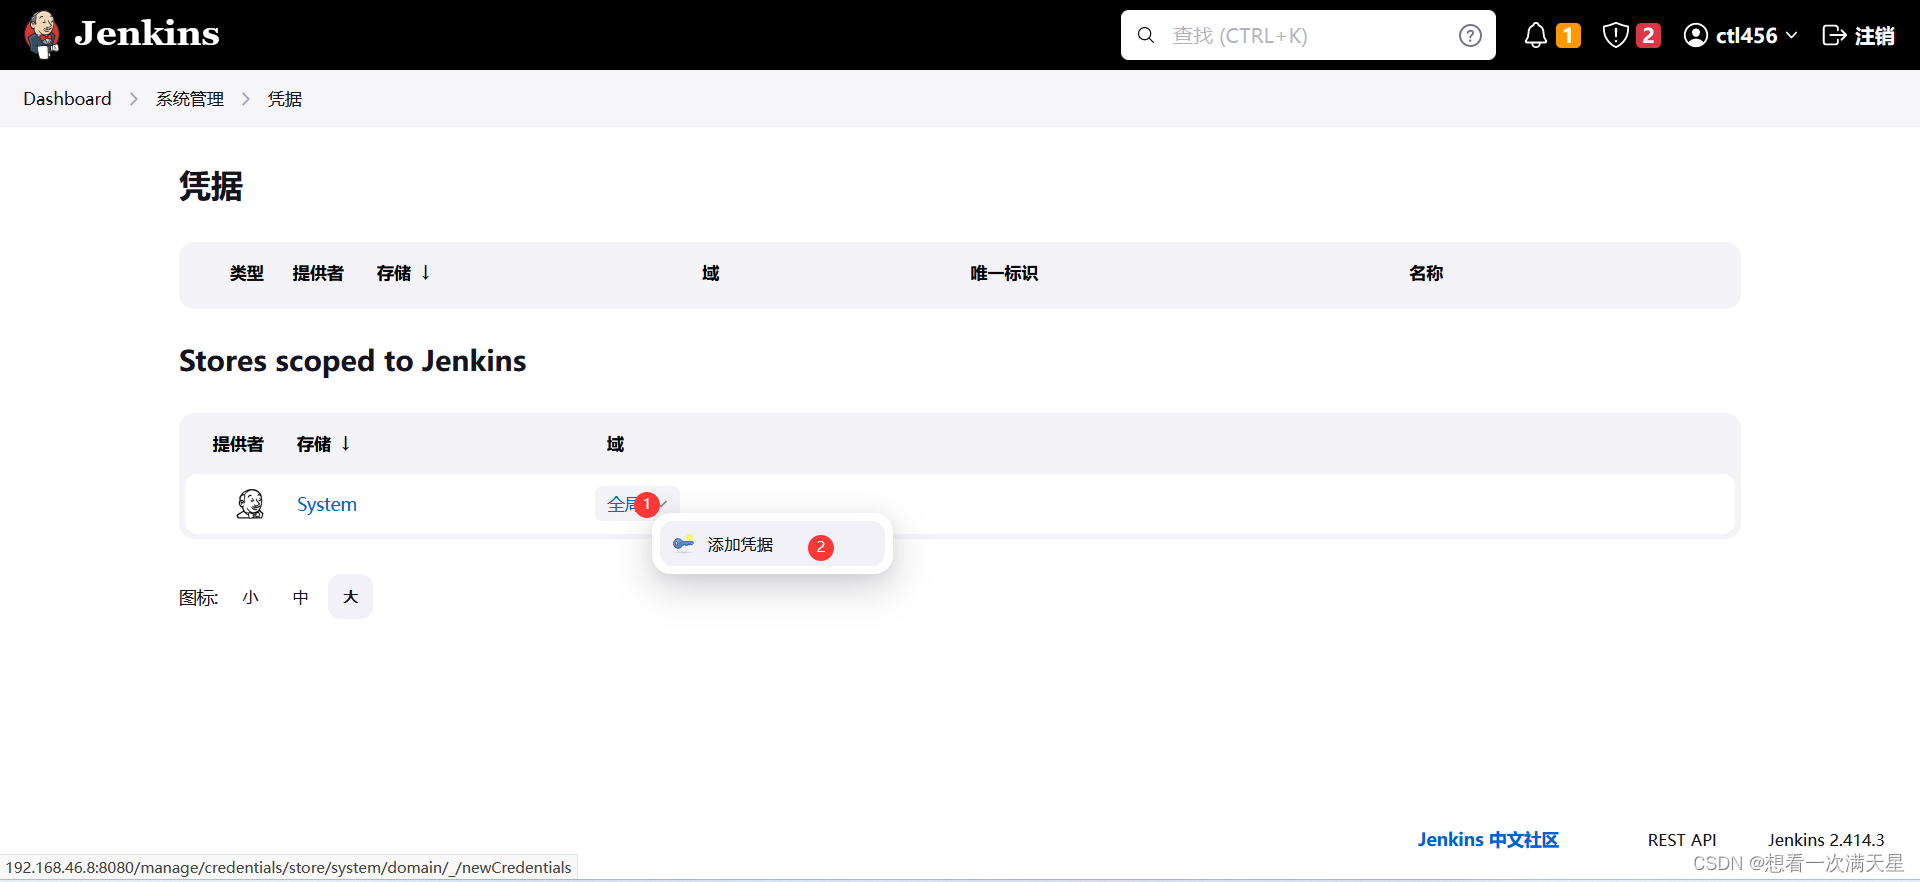Set icon size to 大
The image size is (1920, 882).
pyautogui.click(x=350, y=597)
